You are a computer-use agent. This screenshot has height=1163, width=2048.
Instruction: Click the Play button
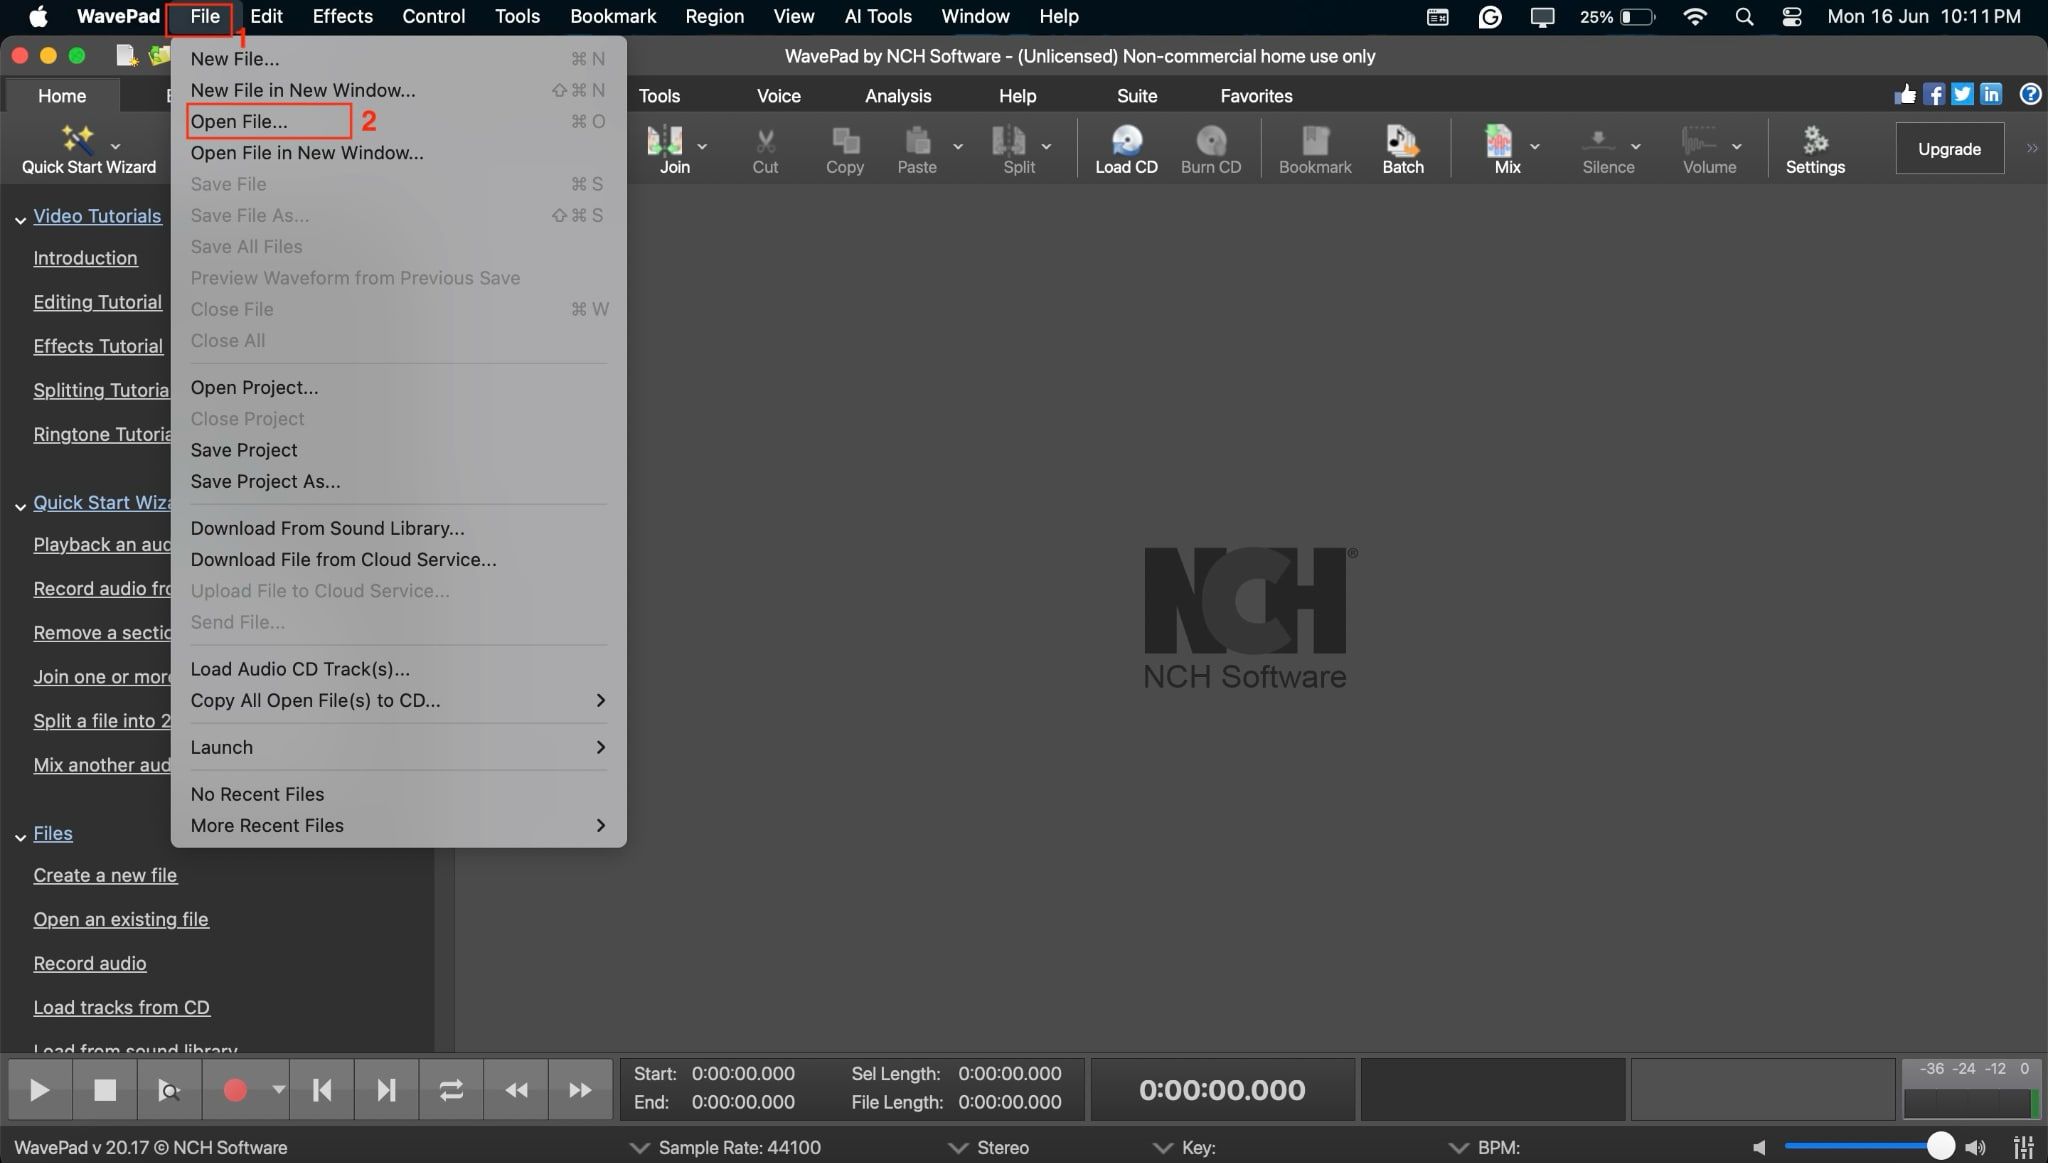tap(40, 1089)
